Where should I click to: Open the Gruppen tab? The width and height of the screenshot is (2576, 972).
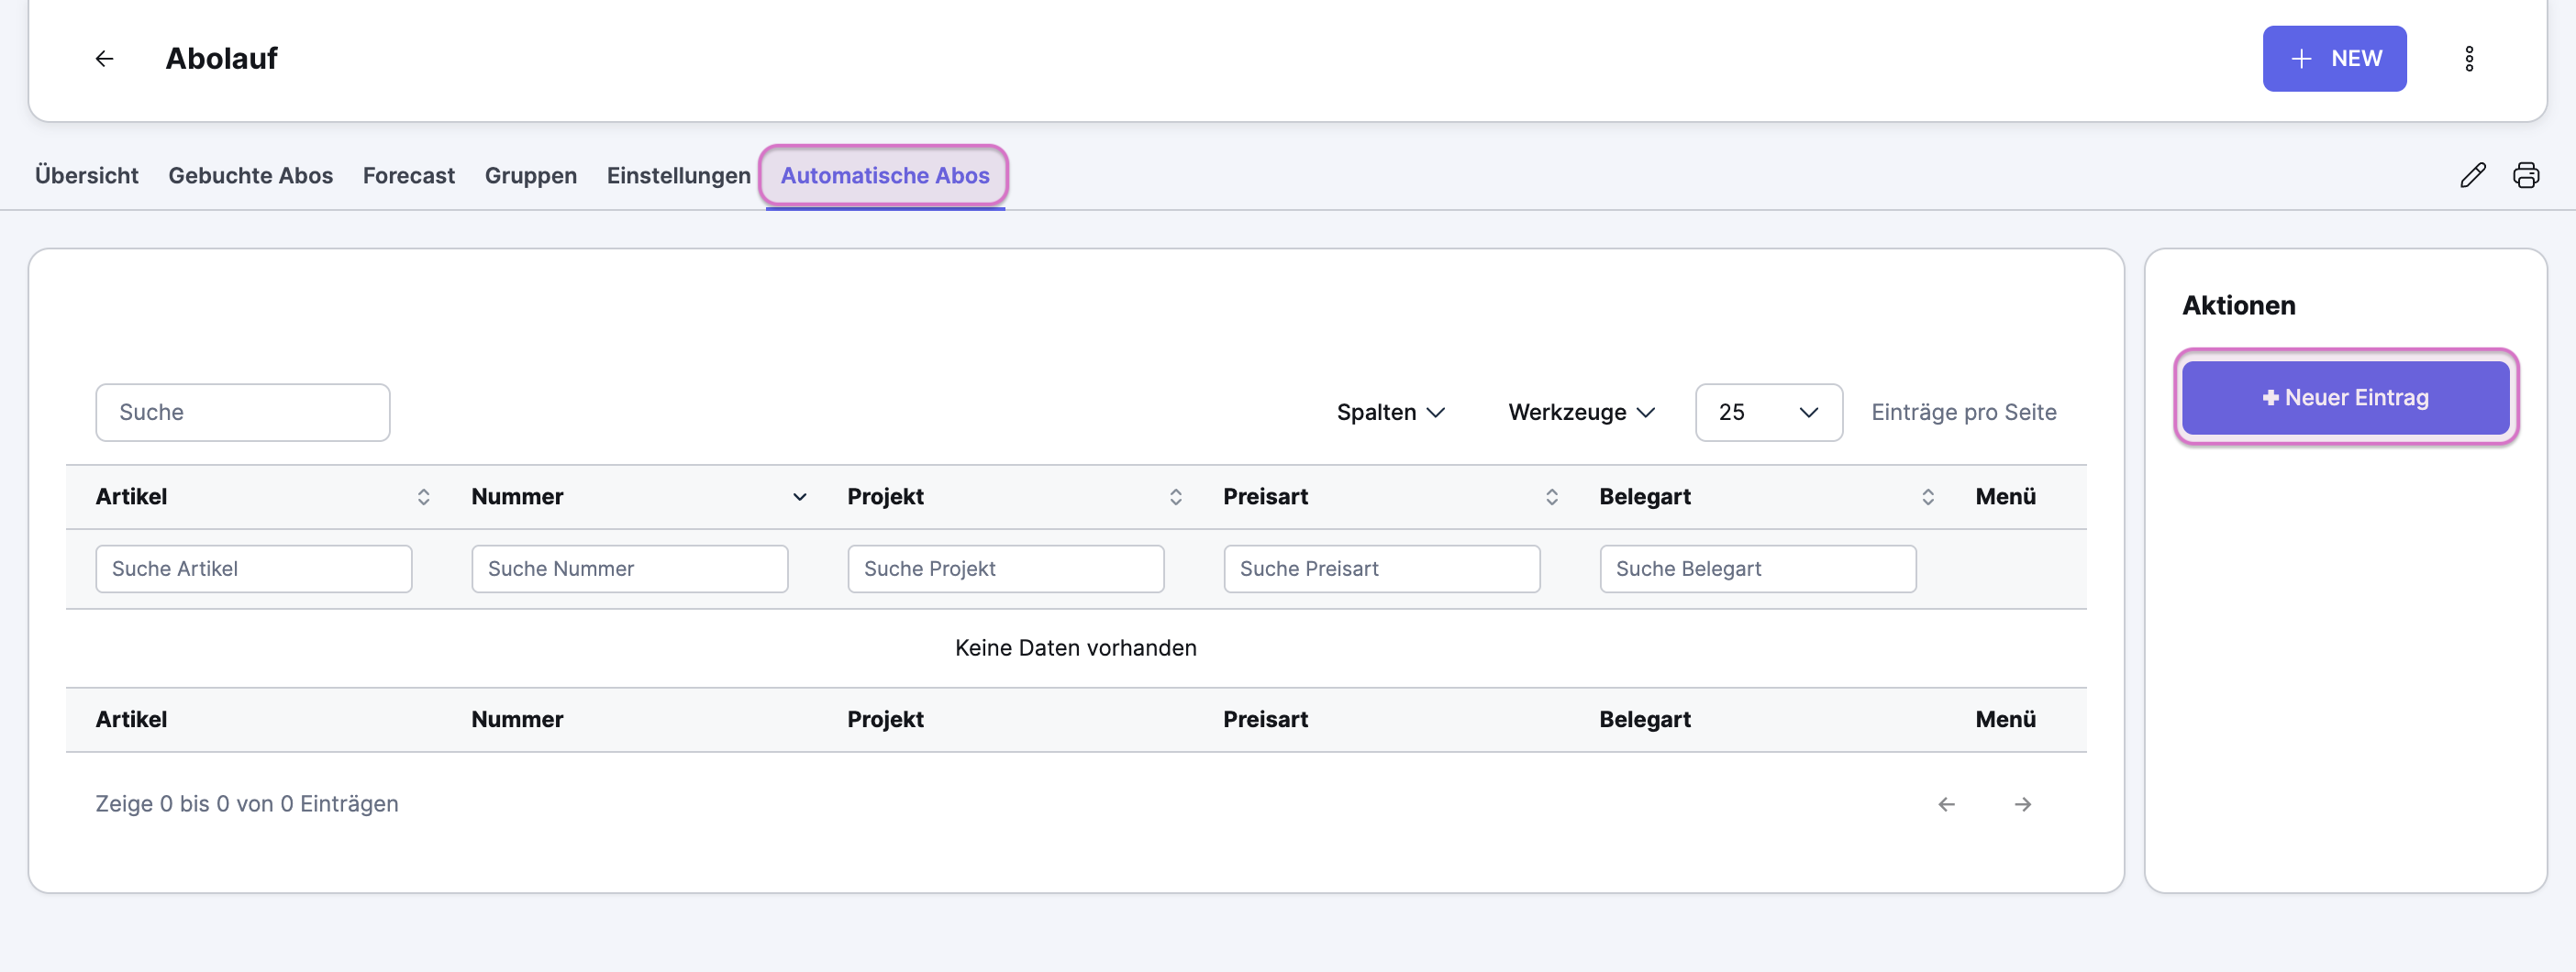tap(530, 176)
